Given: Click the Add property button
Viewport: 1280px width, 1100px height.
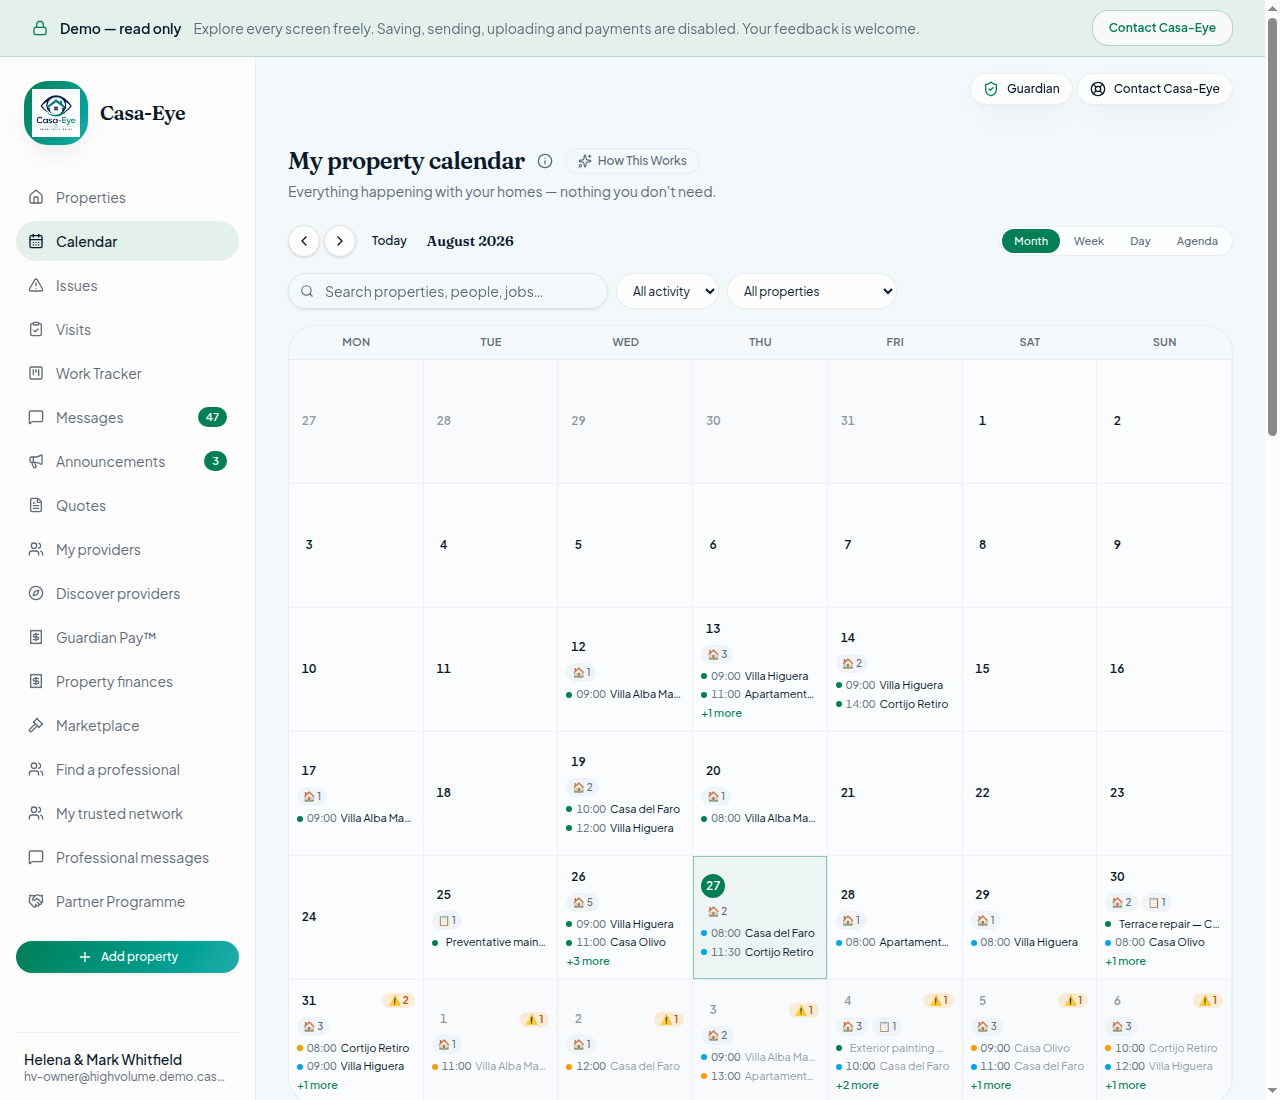Looking at the screenshot, I should (x=127, y=957).
